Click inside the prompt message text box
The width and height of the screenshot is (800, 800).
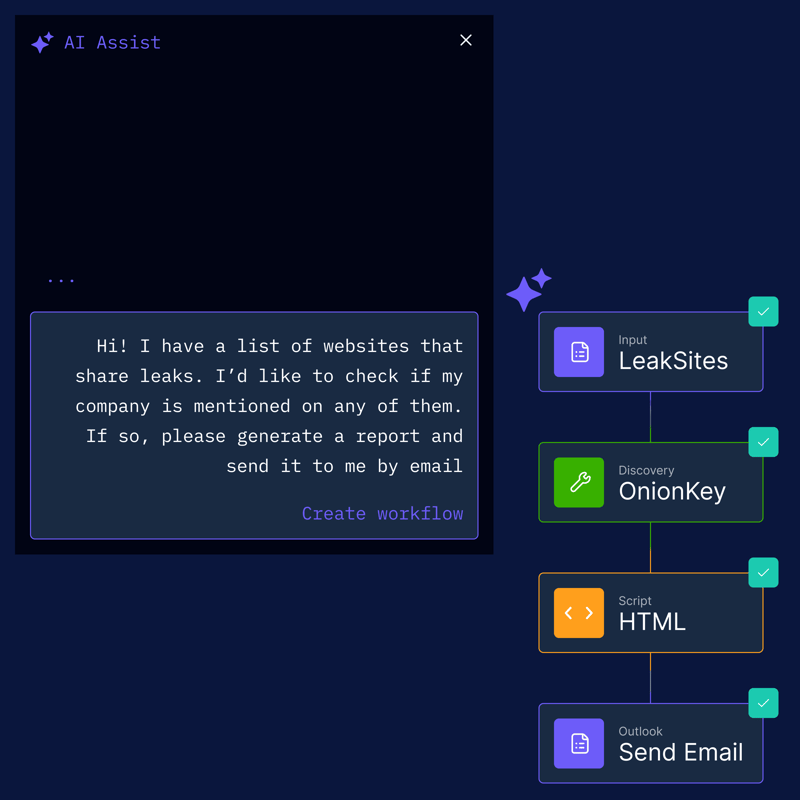click(x=254, y=426)
